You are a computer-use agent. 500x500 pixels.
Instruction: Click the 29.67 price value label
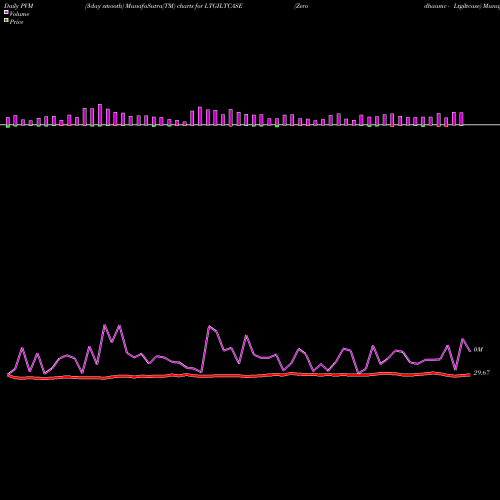click(482, 373)
